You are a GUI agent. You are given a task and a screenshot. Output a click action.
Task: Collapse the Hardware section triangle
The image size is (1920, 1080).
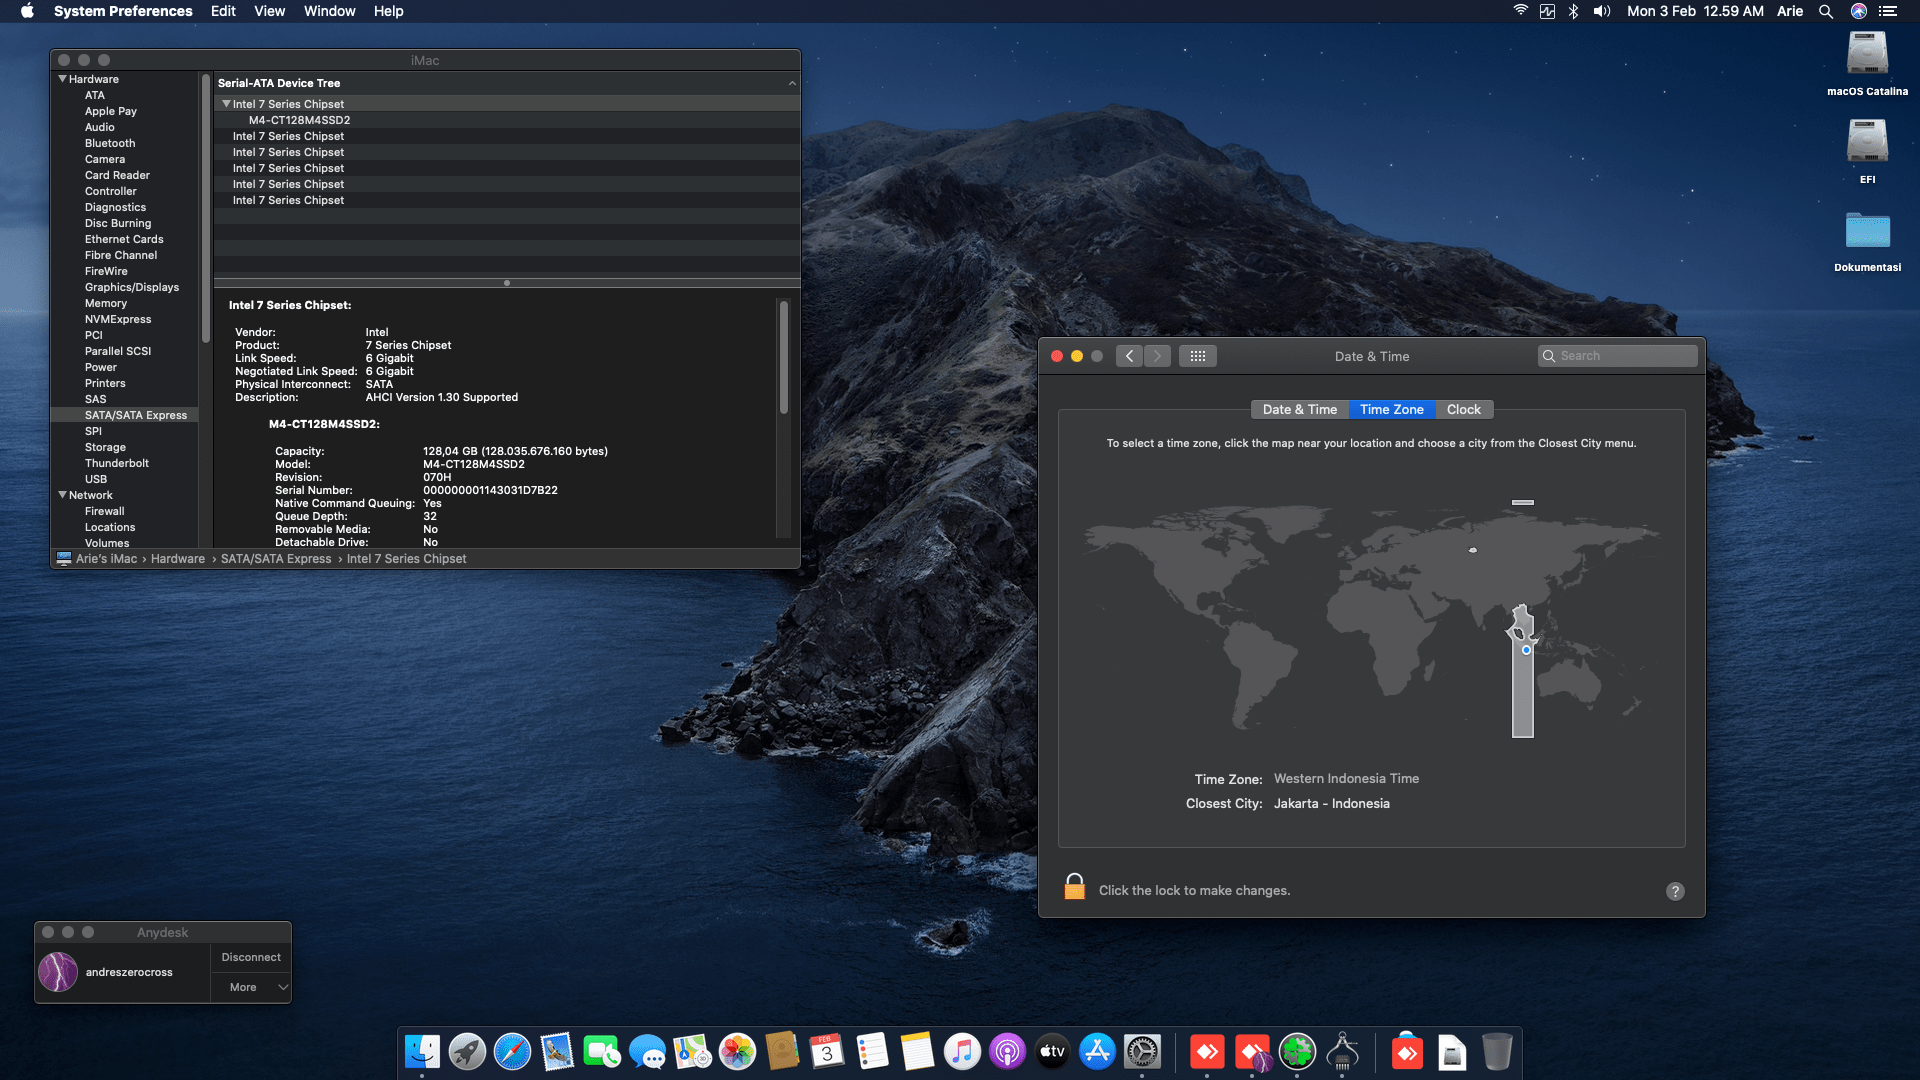(x=63, y=79)
